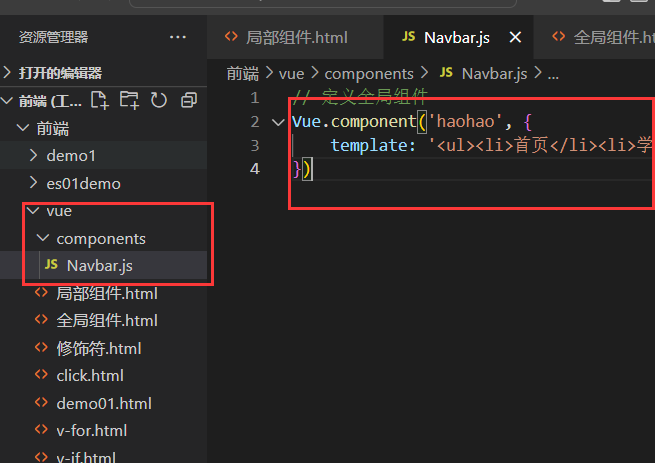Collapse the components folder

point(43,239)
